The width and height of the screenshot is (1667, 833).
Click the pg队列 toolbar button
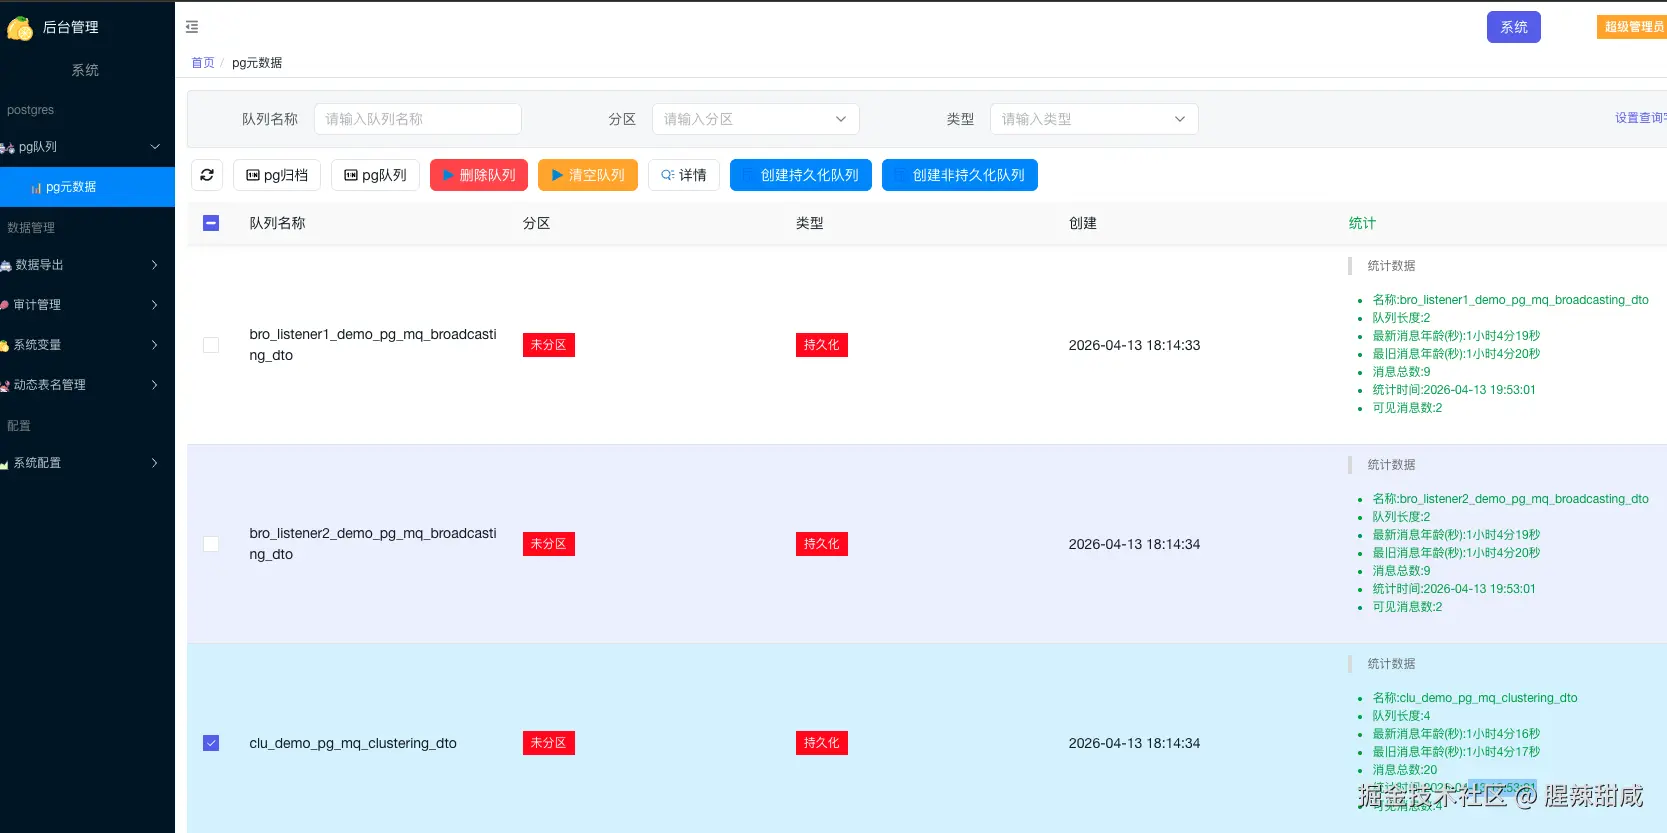tap(375, 175)
